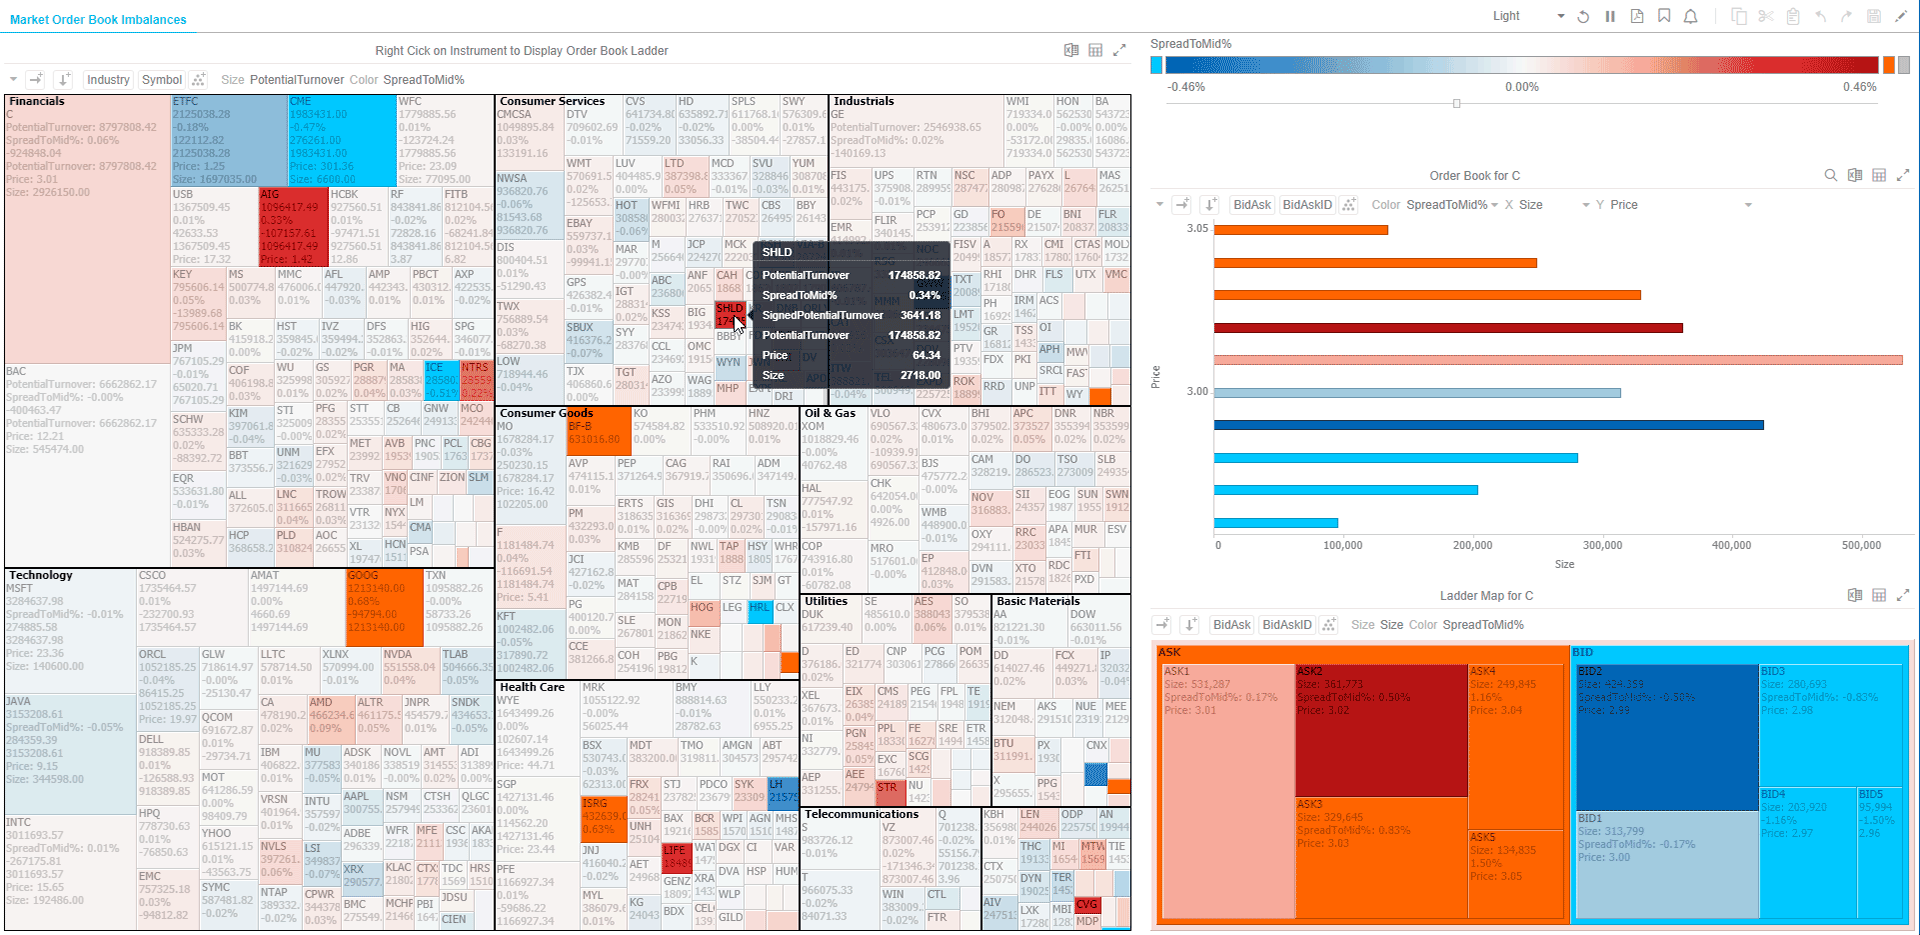Click BidAsk button in Ladder Map toolbar

(1232, 624)
